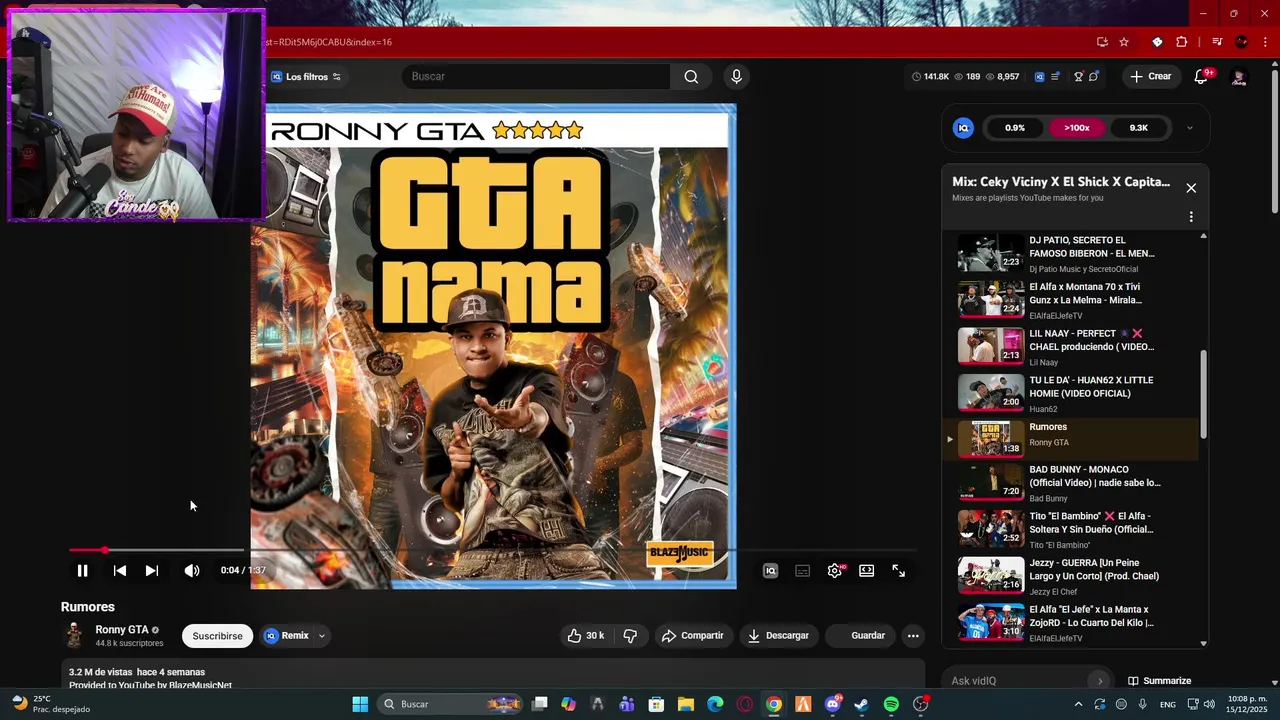Screen dimensions: 1280x720
Task: Bookmark page with the star icon
Action: coord(1124,42)
